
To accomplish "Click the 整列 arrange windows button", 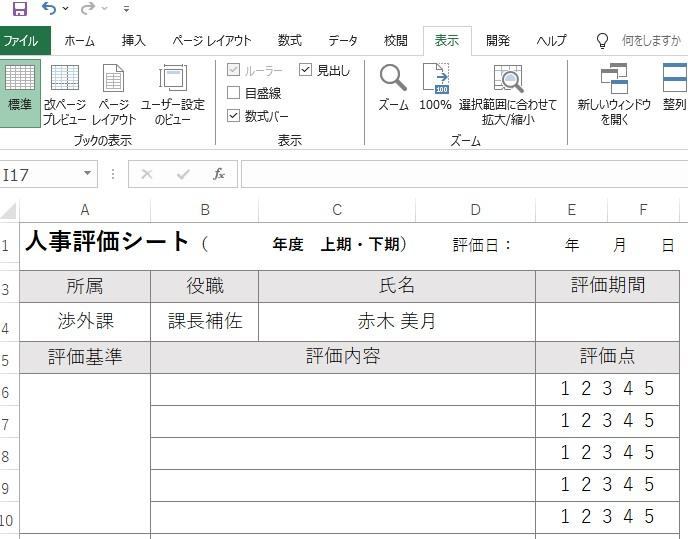I will pyautogui.click(x=674, y=88).
